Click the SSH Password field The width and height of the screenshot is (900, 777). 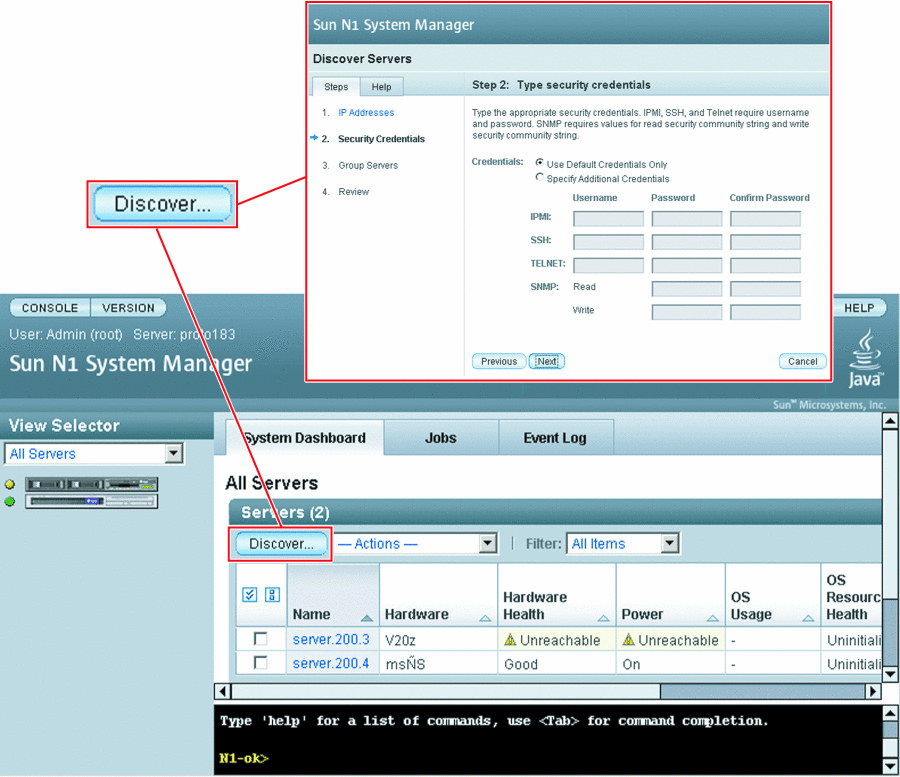pos(687,242)
